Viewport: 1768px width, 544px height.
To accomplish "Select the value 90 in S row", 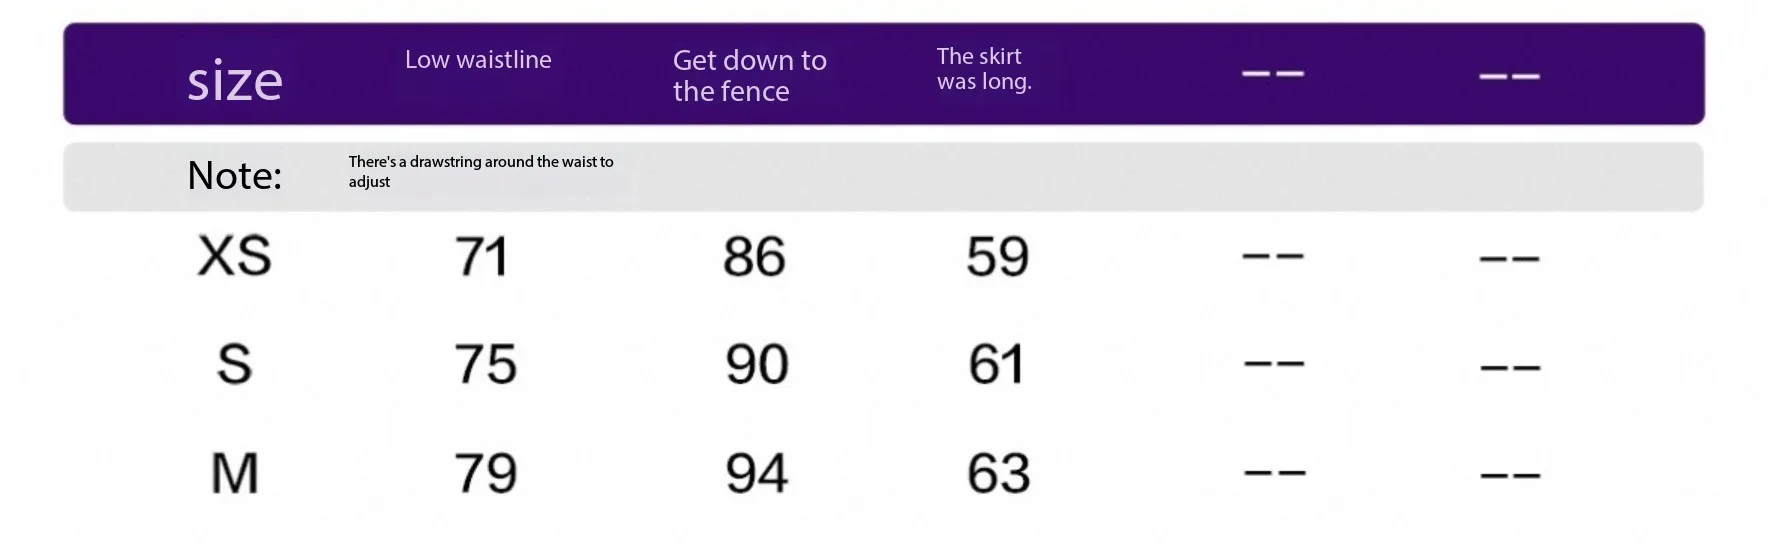I will 757,364.
